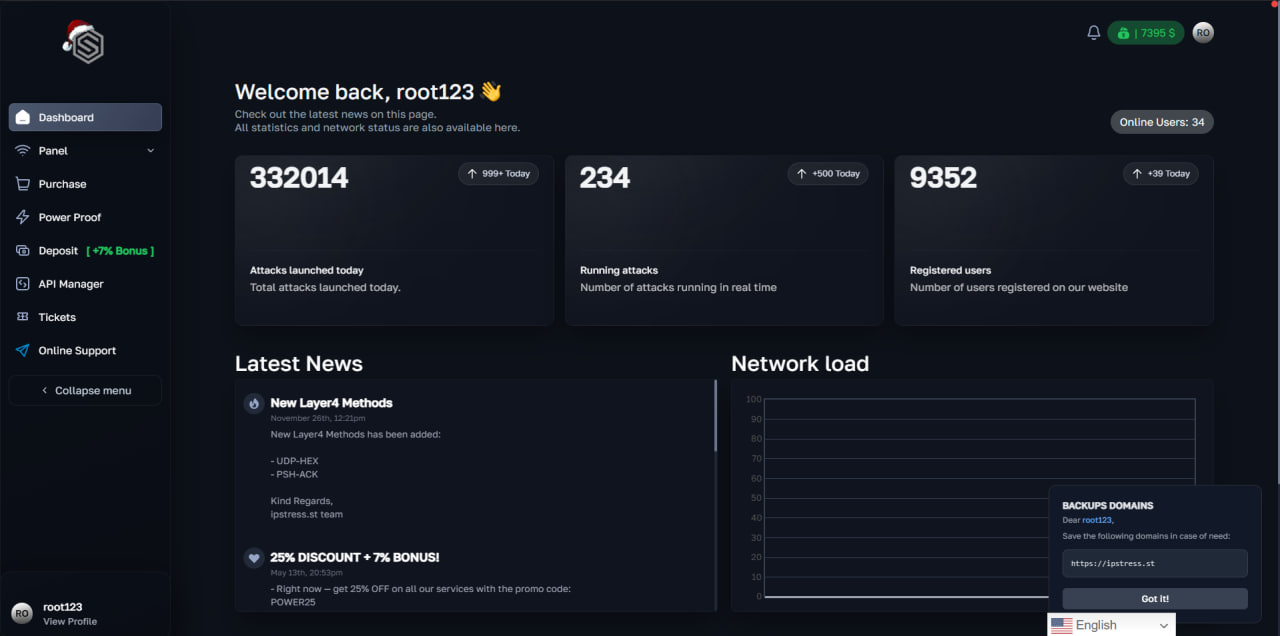
Task: Click the ipstress logo with Santa hat
Action: click(x=84, y=43)
